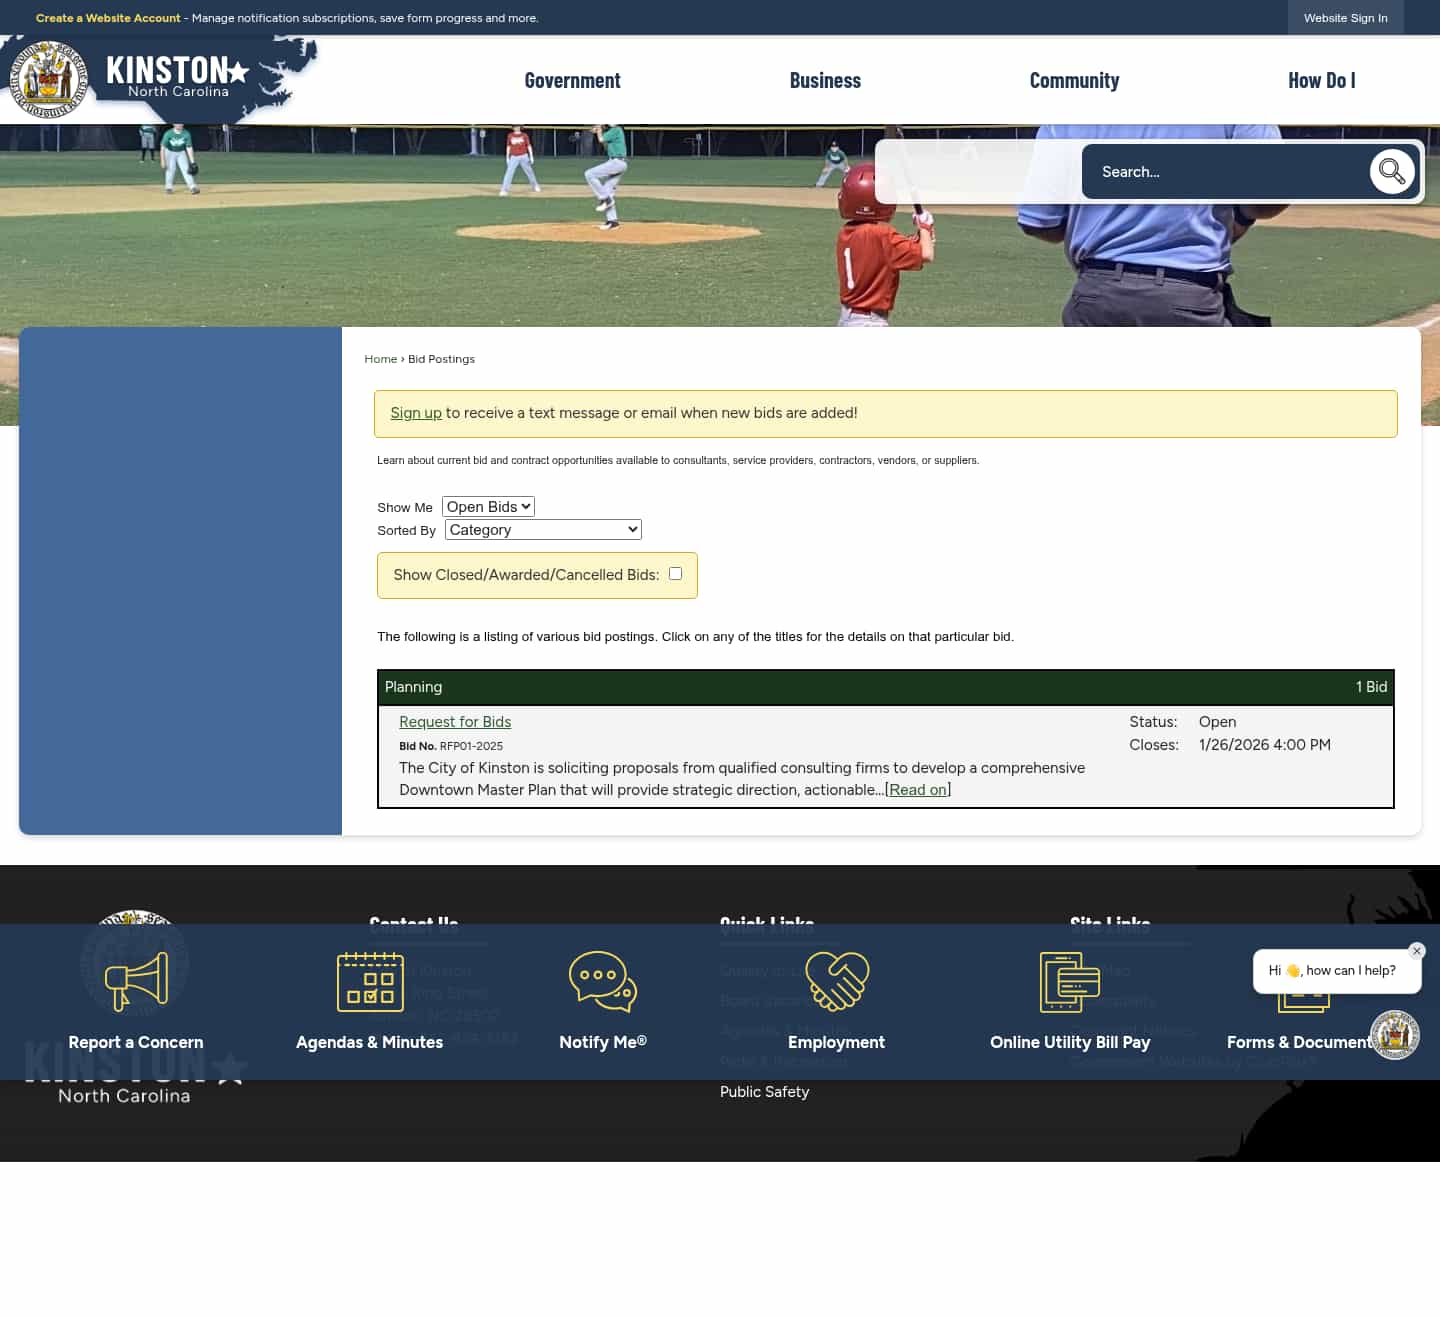Open Online Utility Bill Pay icon
This screenshot has height=1318, width=1440.
click(x=1069, y=982)
